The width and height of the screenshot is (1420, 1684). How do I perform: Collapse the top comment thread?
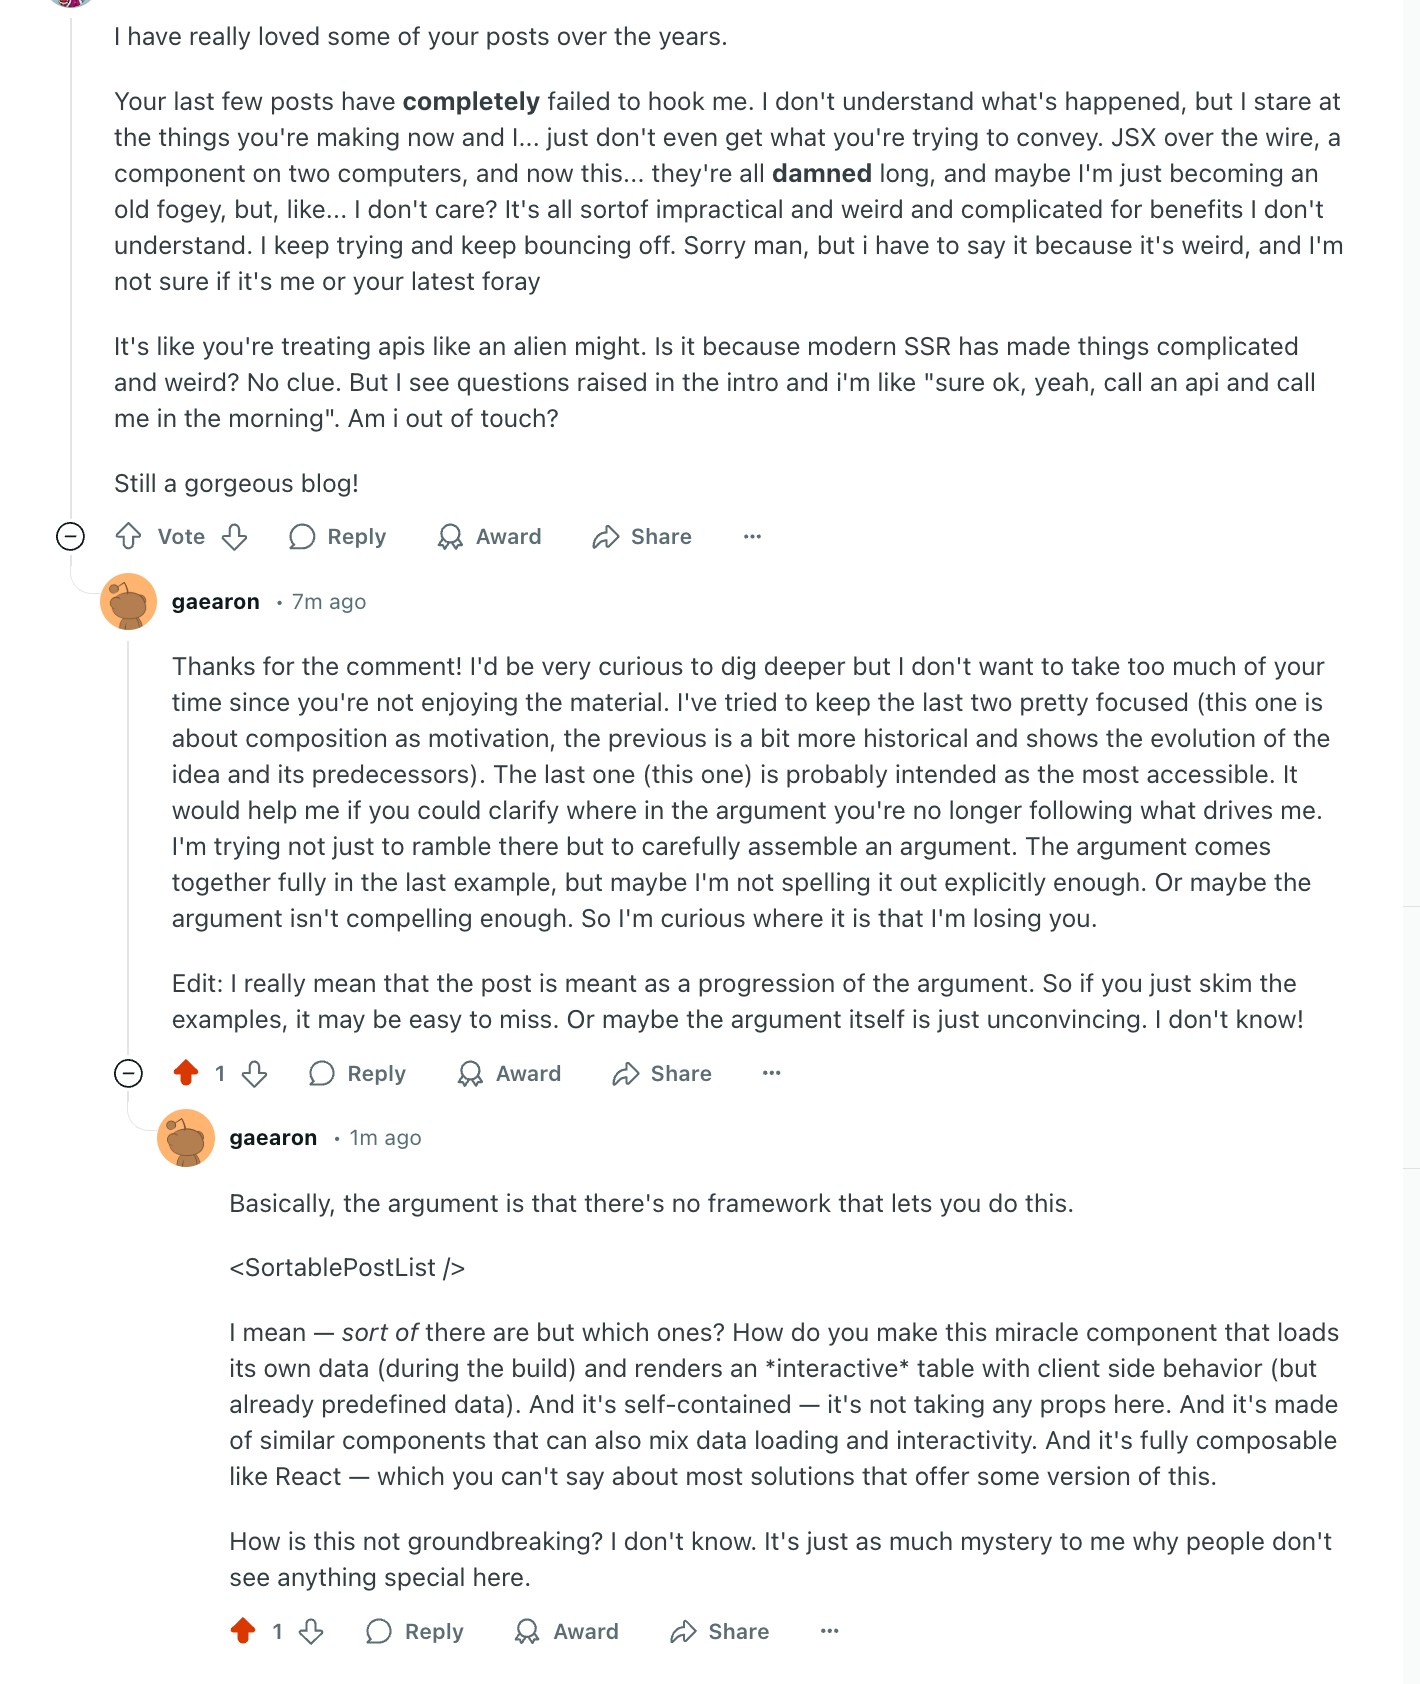point(70,537)
